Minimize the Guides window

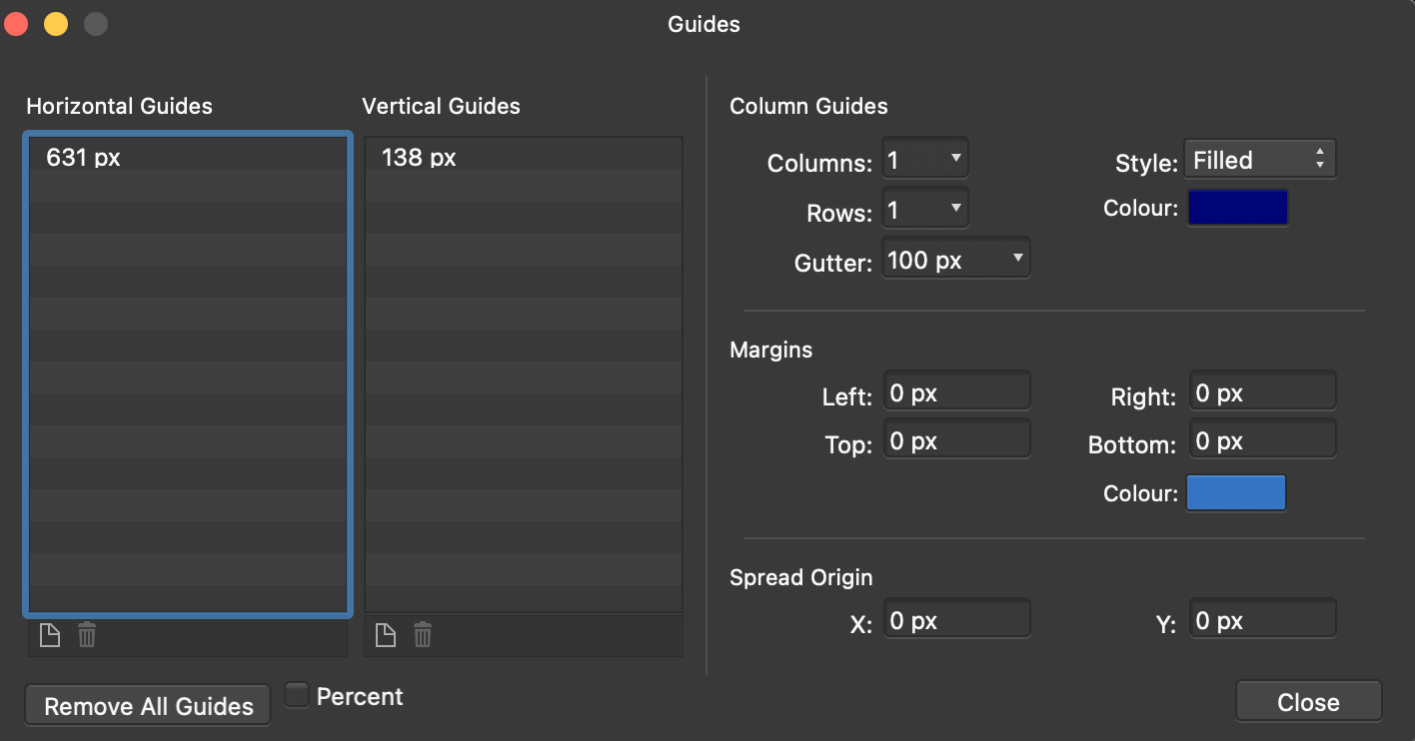[x=56, y=24]
